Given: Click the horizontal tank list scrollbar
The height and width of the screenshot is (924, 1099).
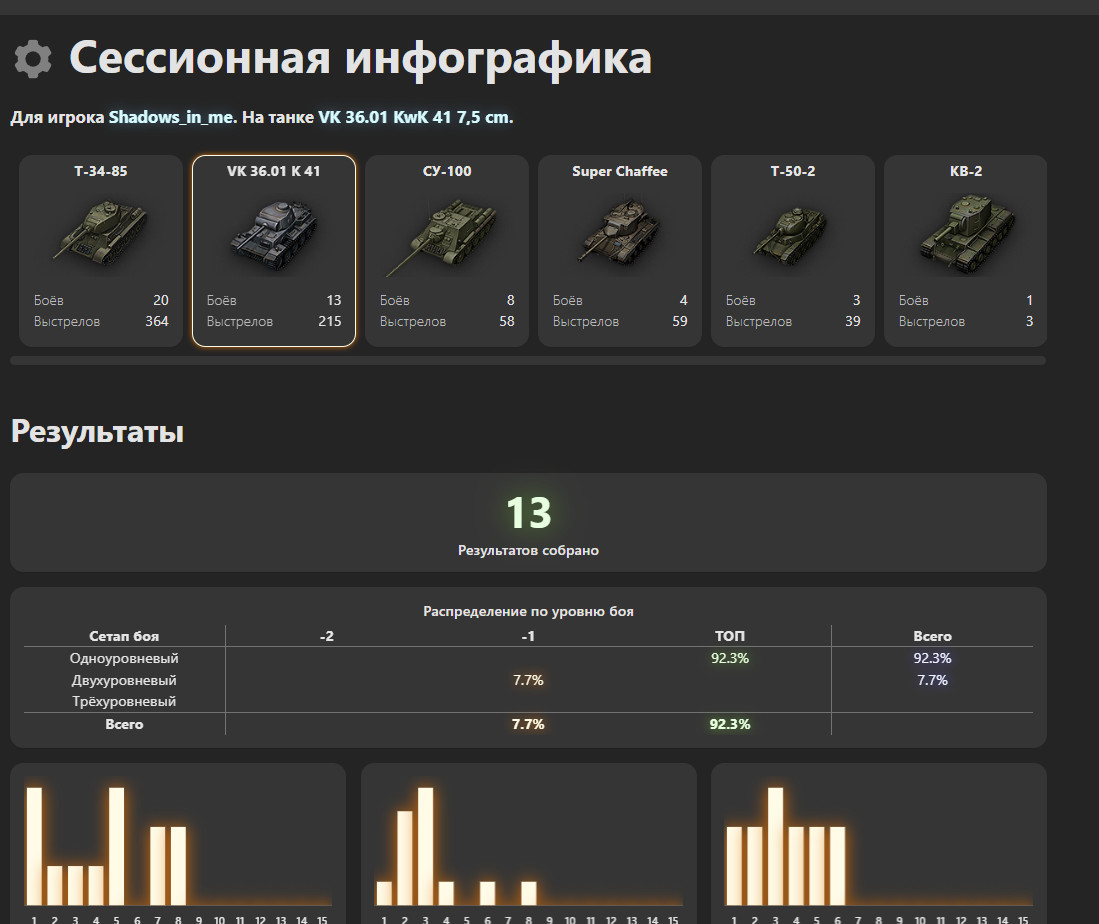Looking at the screenshot, I should (x=528, y=360).
